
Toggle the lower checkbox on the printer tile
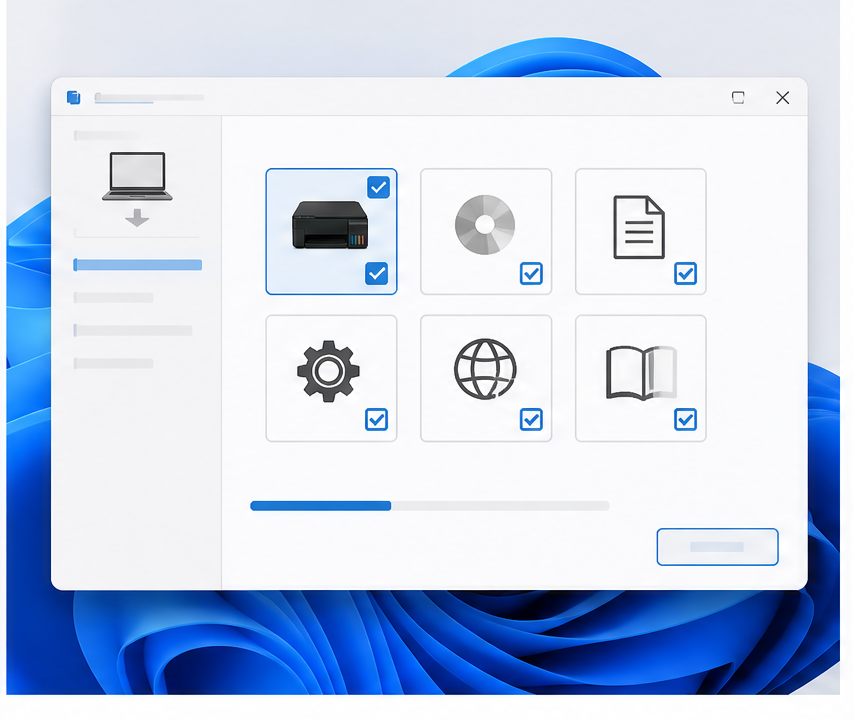377,273
